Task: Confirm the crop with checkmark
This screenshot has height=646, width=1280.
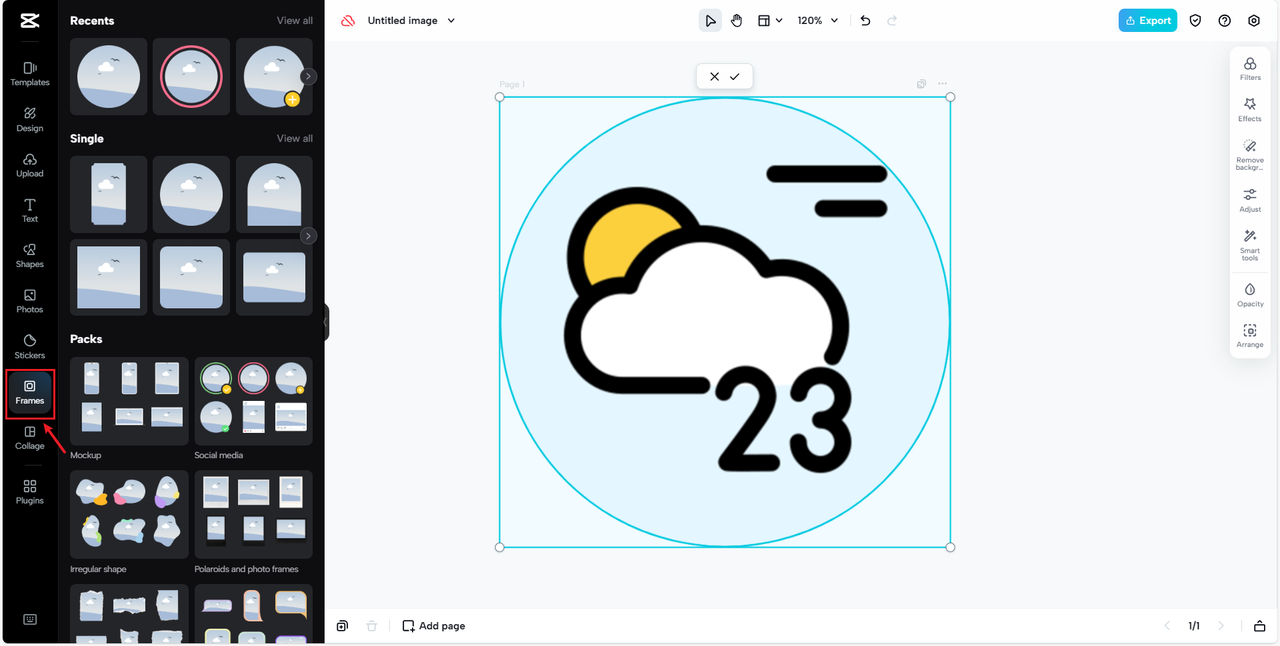Action: point(735,76)
